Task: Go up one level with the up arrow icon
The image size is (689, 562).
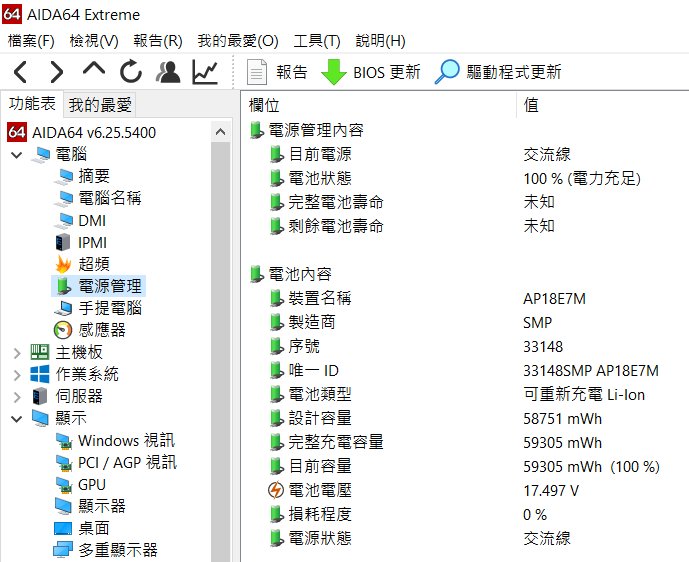Action: point(94,69)
